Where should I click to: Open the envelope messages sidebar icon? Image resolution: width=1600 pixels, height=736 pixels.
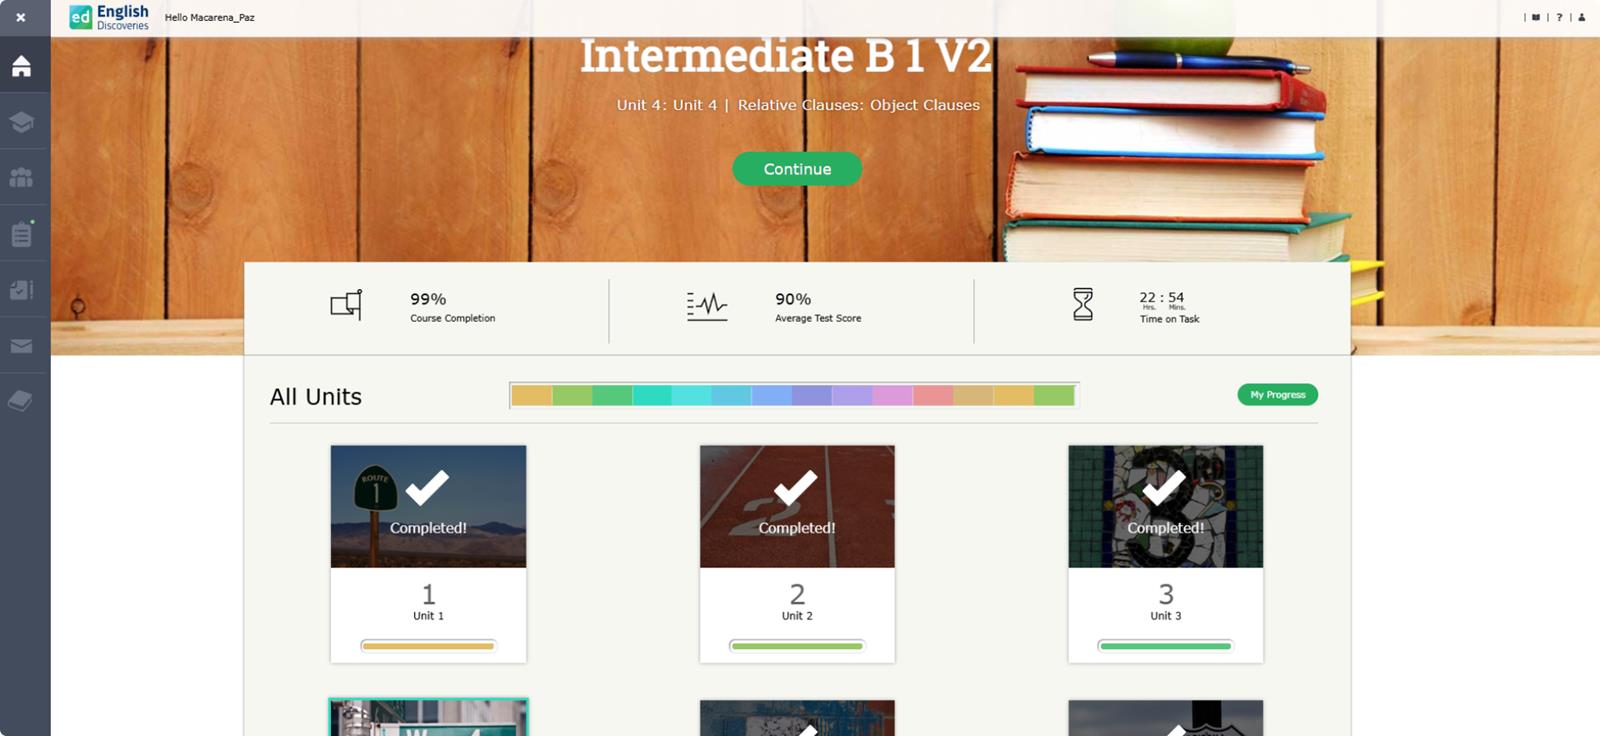point(21,346)
